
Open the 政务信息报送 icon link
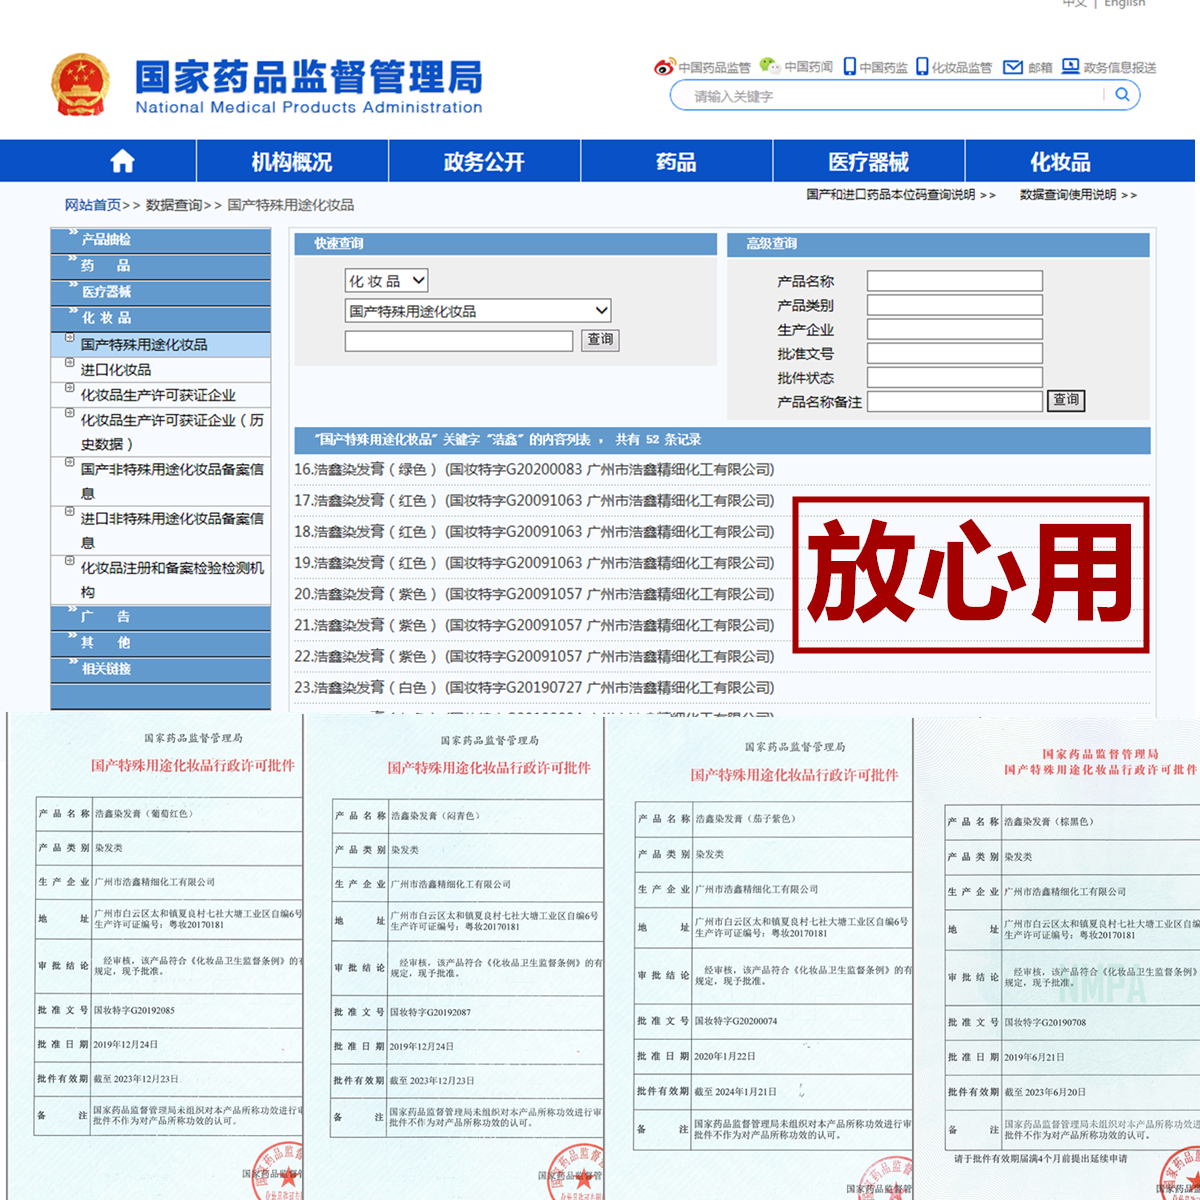[1070, 66]
